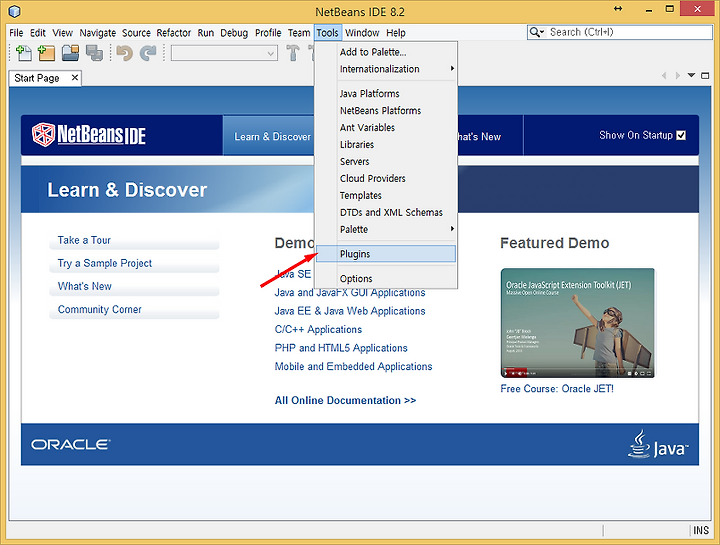
Task: Click the Take a Tour link
Action: click(x=84, y=240)
